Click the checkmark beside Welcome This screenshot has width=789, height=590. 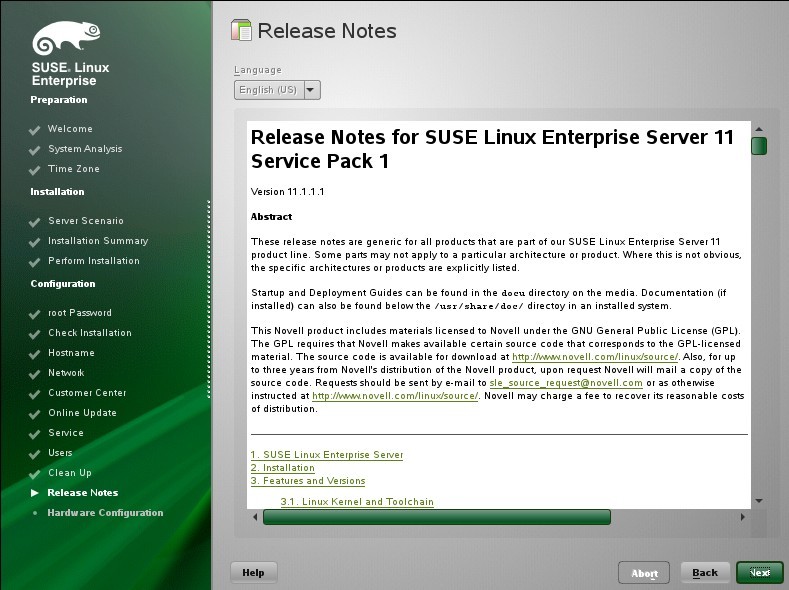coord(34,130)
